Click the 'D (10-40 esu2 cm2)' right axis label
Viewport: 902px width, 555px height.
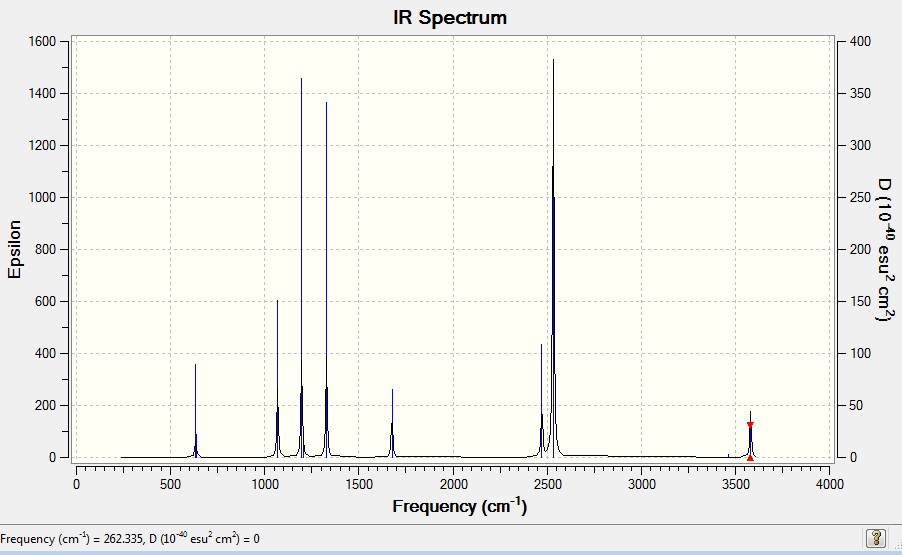[886, 250]
